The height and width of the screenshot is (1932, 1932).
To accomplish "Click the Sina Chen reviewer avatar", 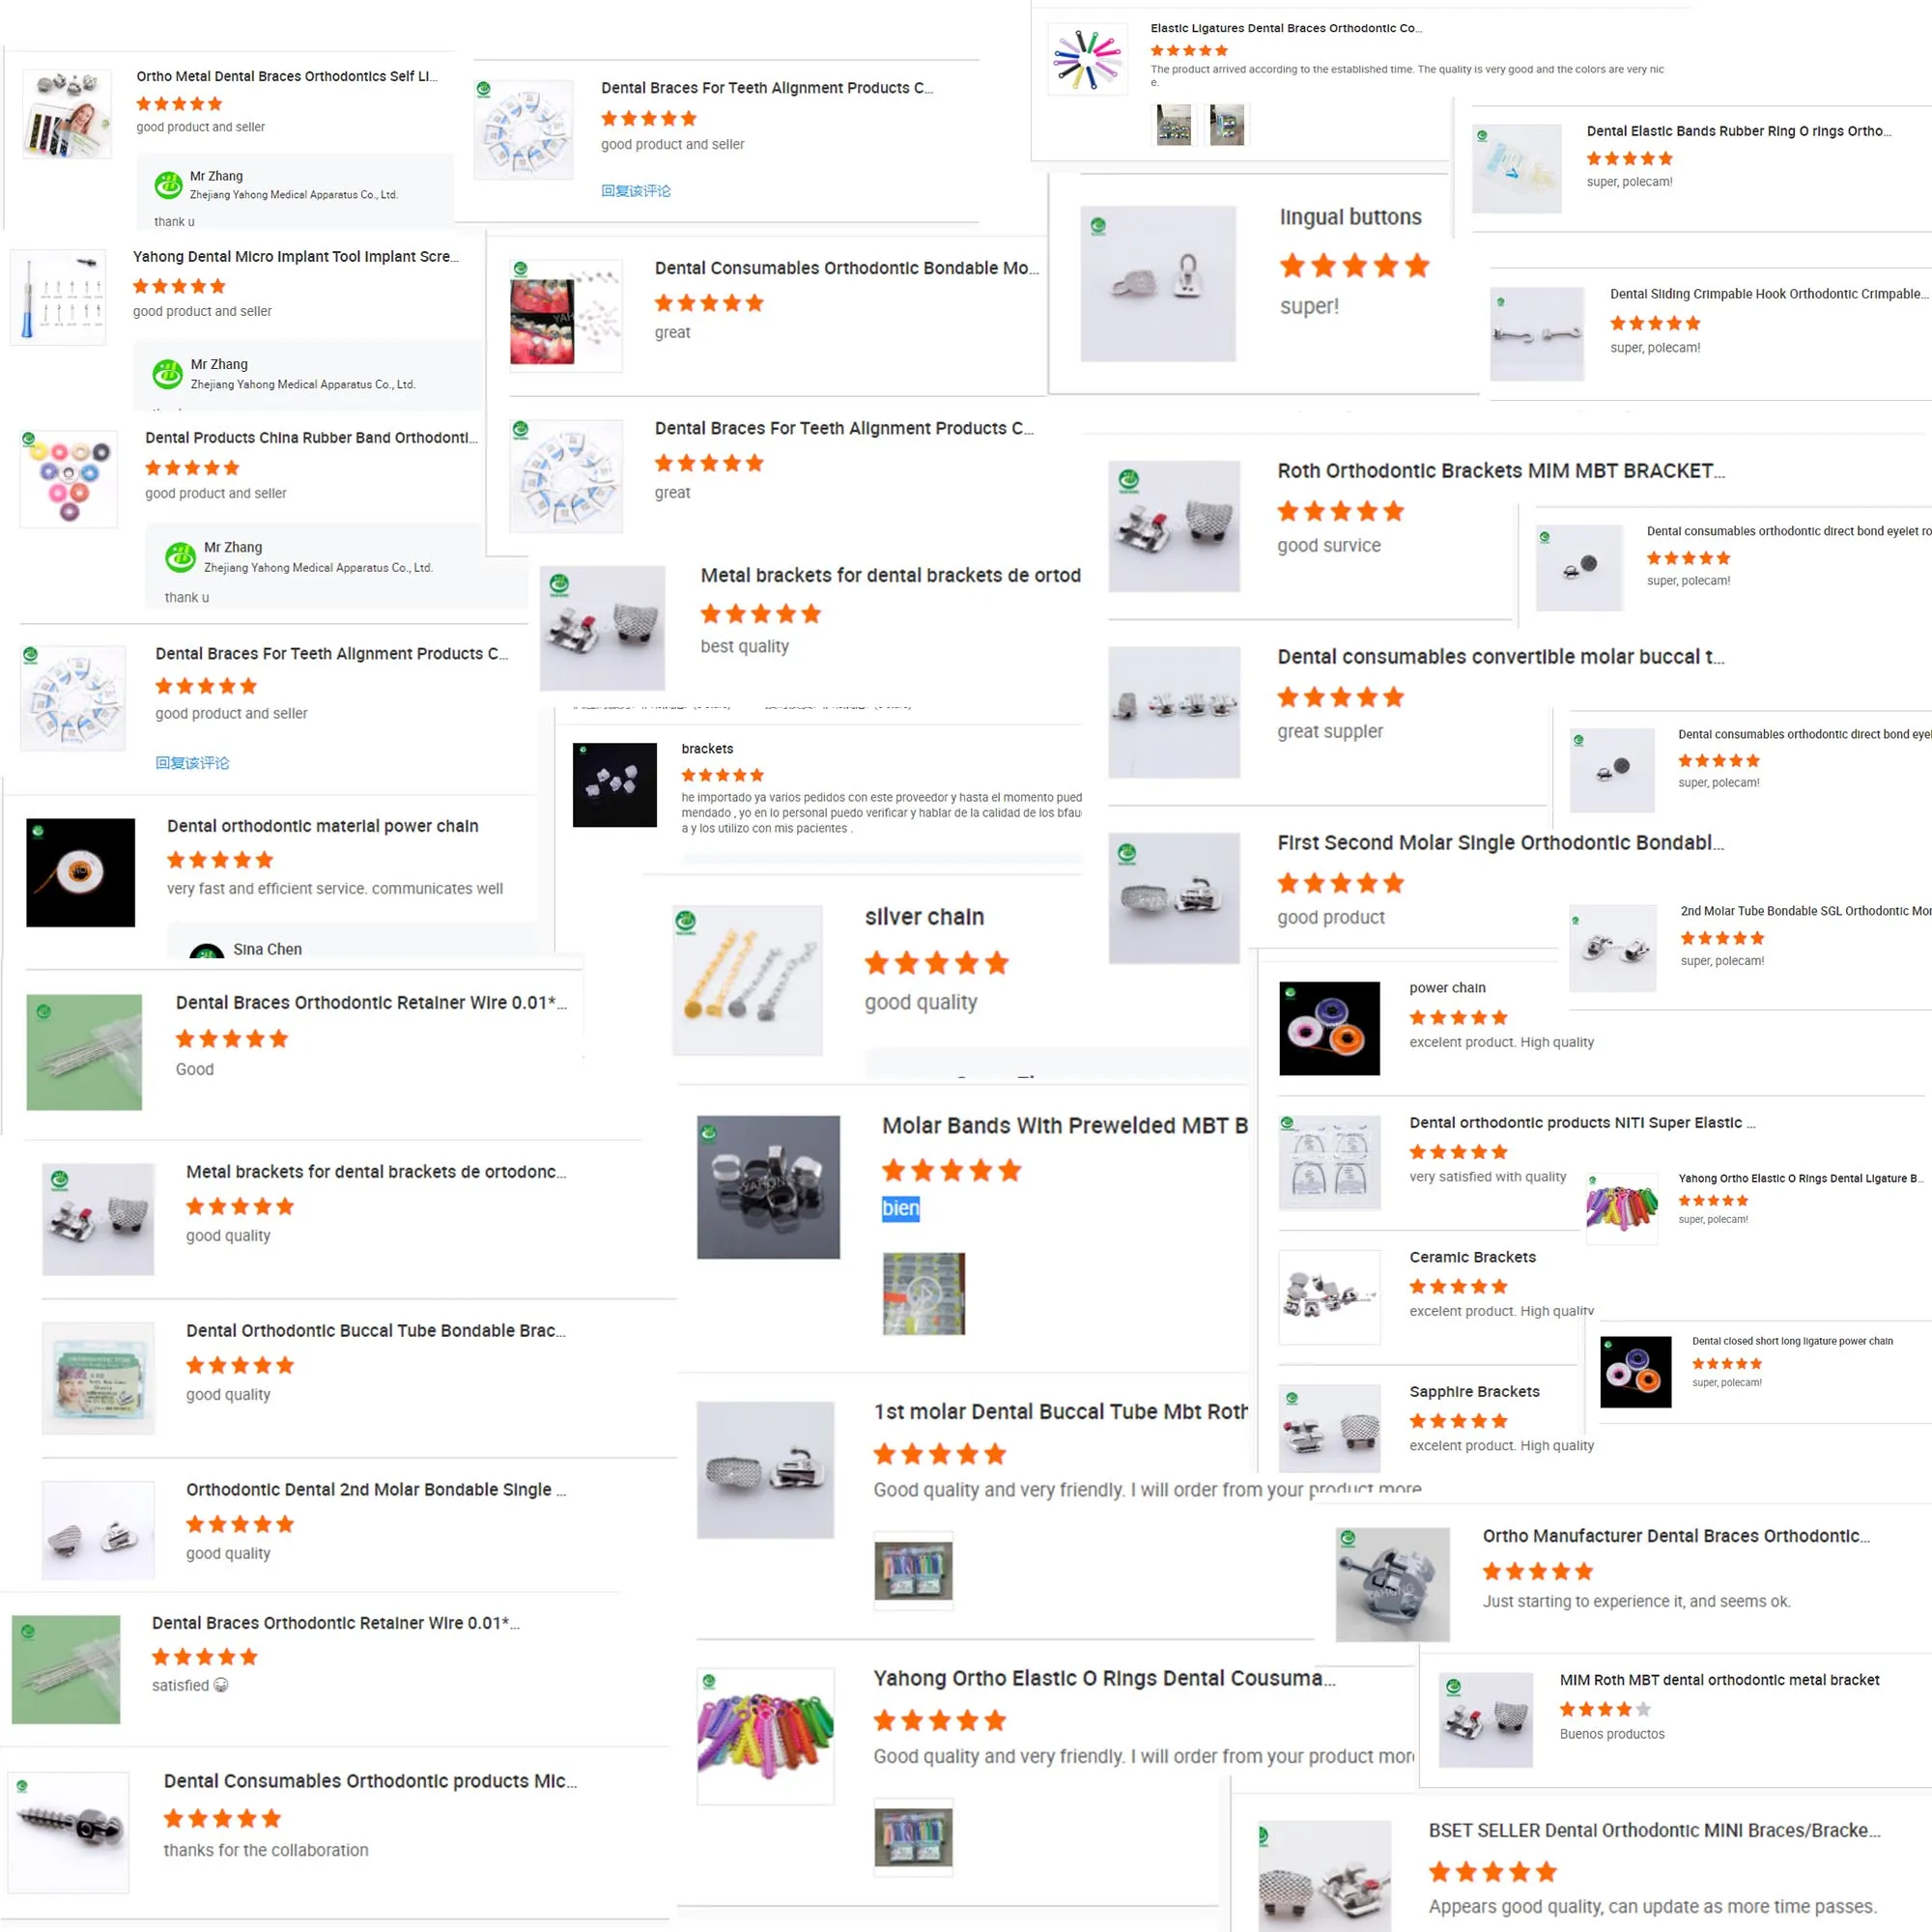I will 206,951.
